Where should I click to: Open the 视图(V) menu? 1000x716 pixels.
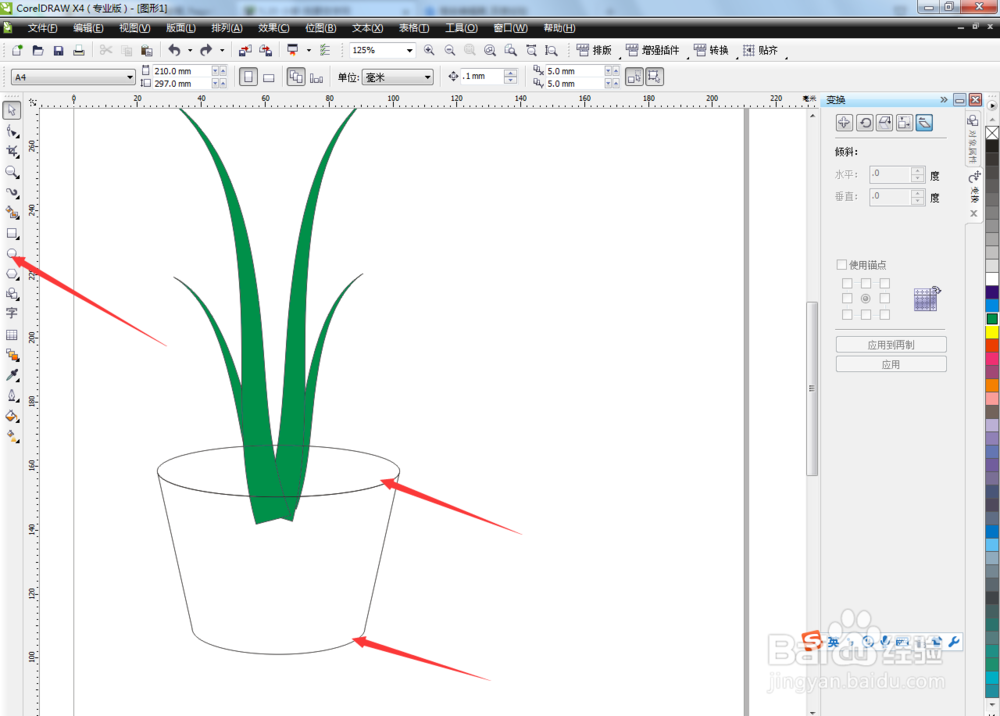(135, 28)
